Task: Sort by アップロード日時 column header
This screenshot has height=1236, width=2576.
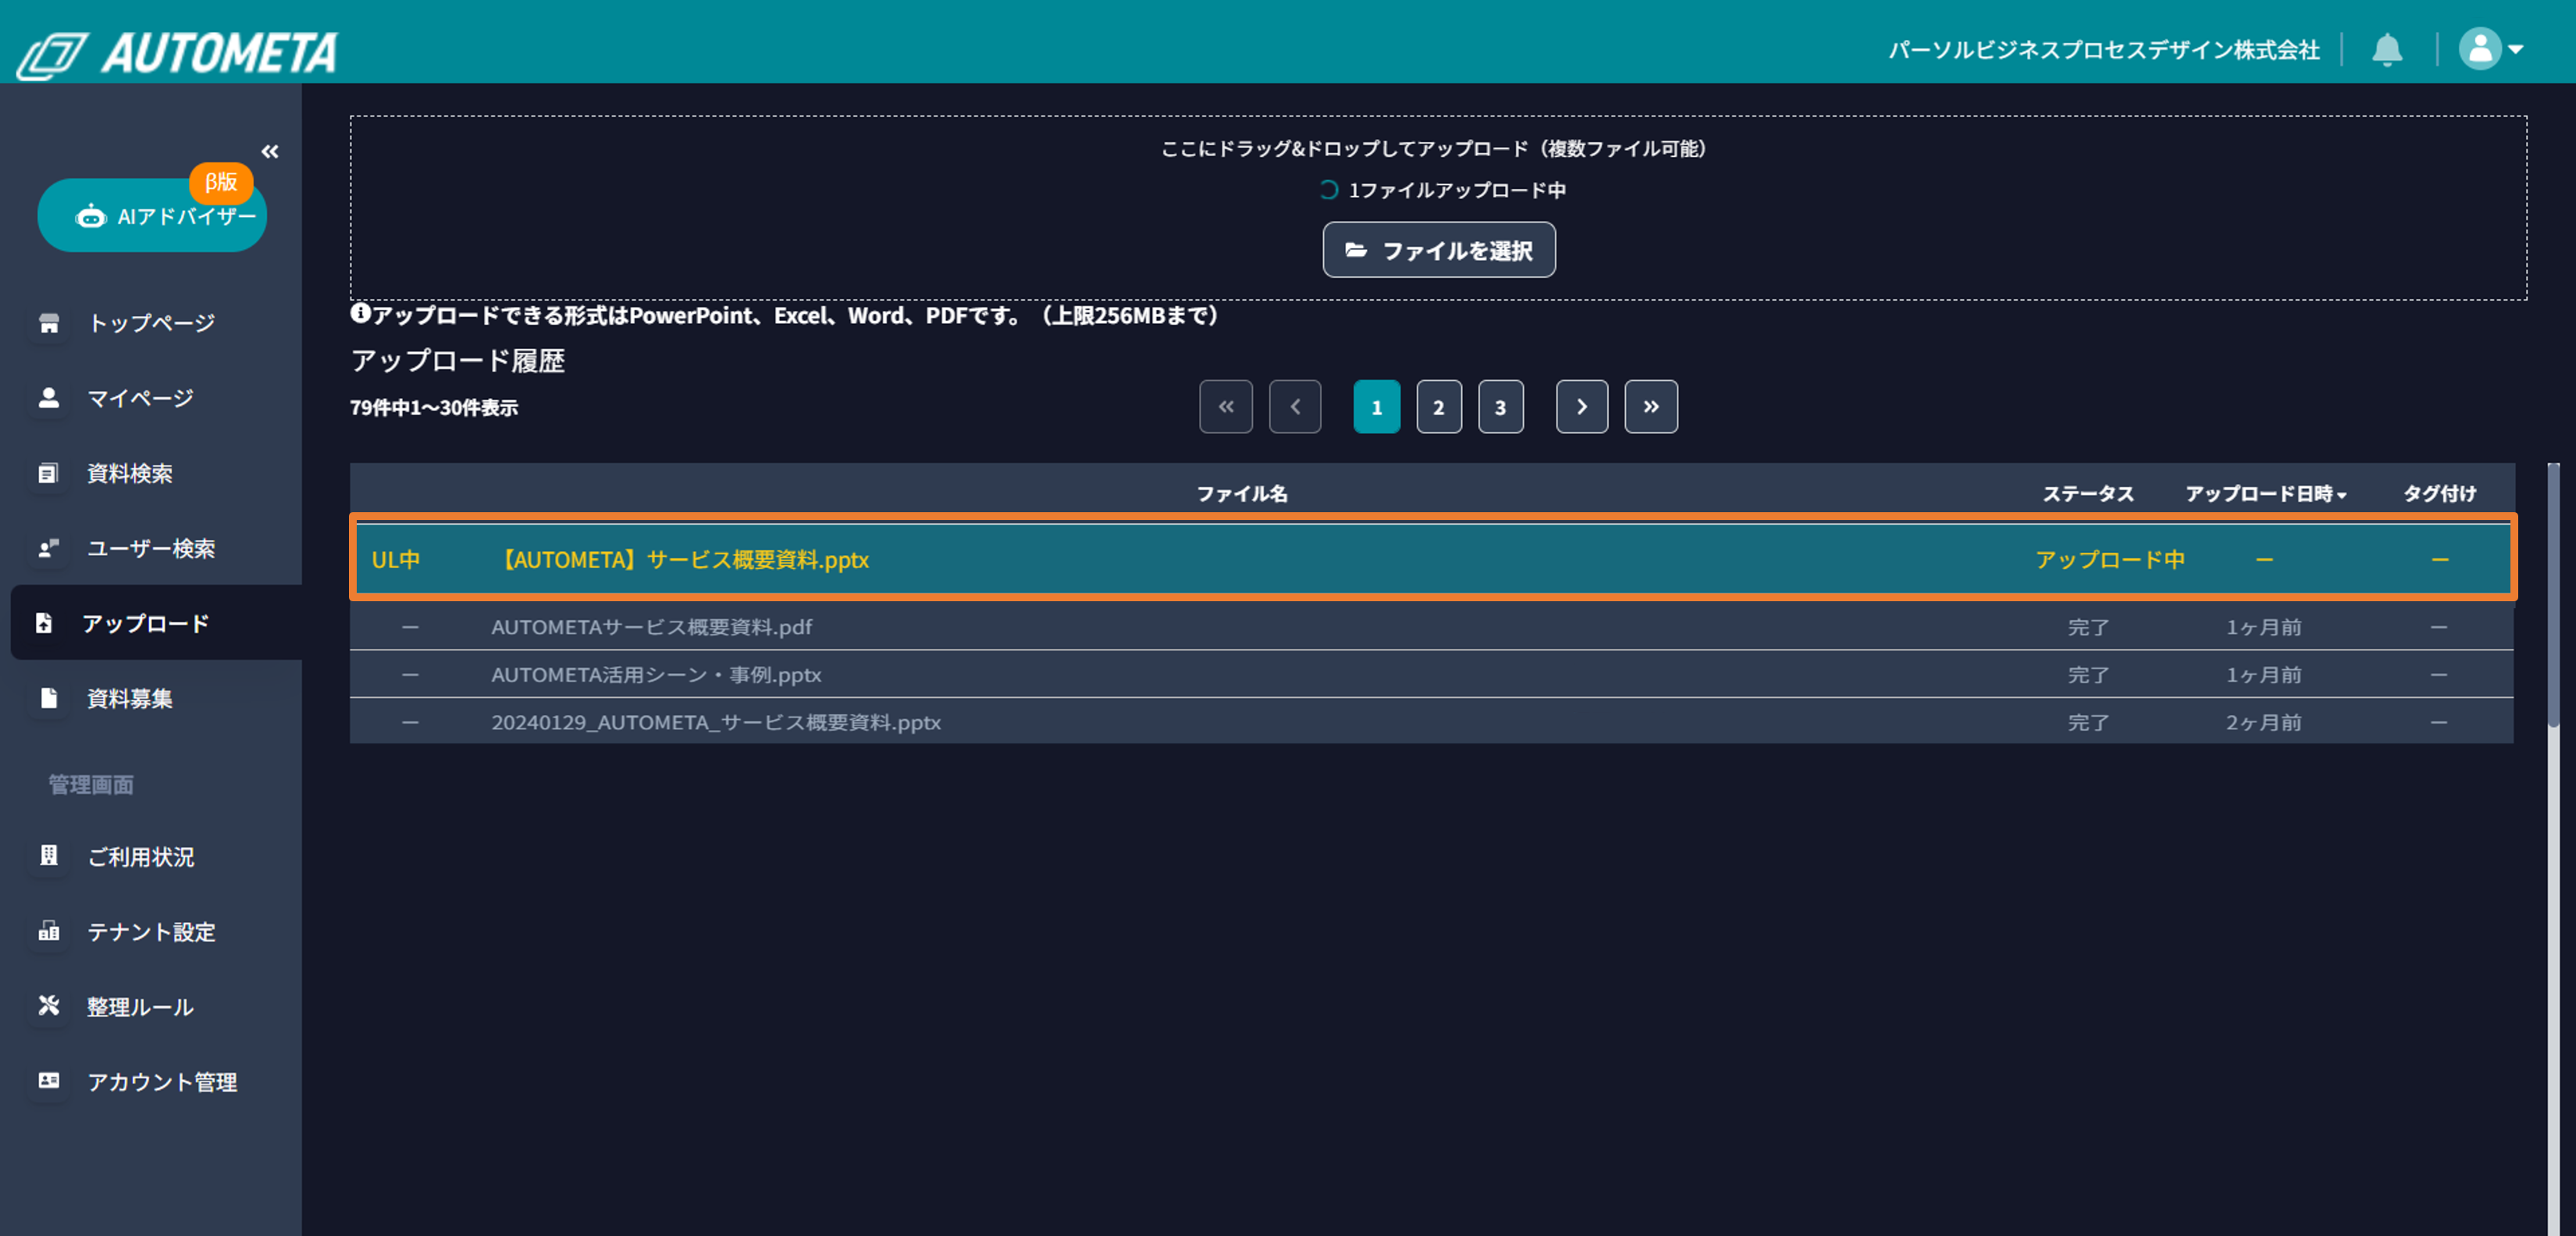Action: [2266, 494]
